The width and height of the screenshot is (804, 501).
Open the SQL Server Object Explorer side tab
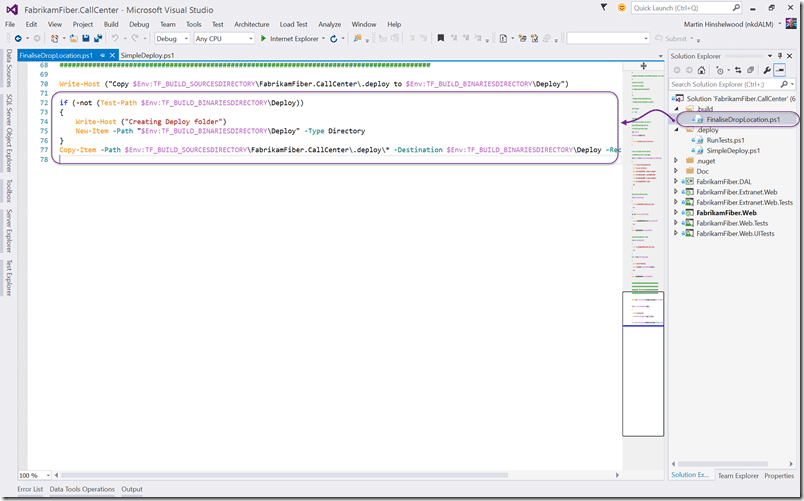pyautogui.click(x=9, y=133)
